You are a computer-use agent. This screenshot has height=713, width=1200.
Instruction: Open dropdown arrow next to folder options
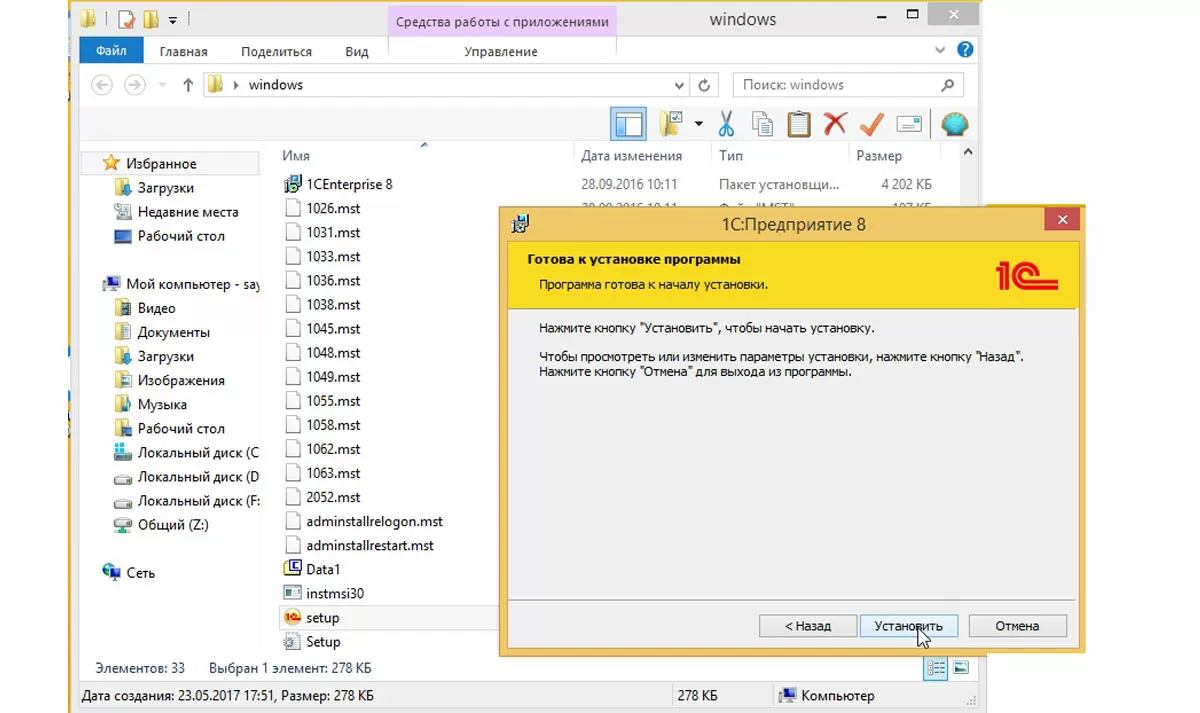point(698,125)
